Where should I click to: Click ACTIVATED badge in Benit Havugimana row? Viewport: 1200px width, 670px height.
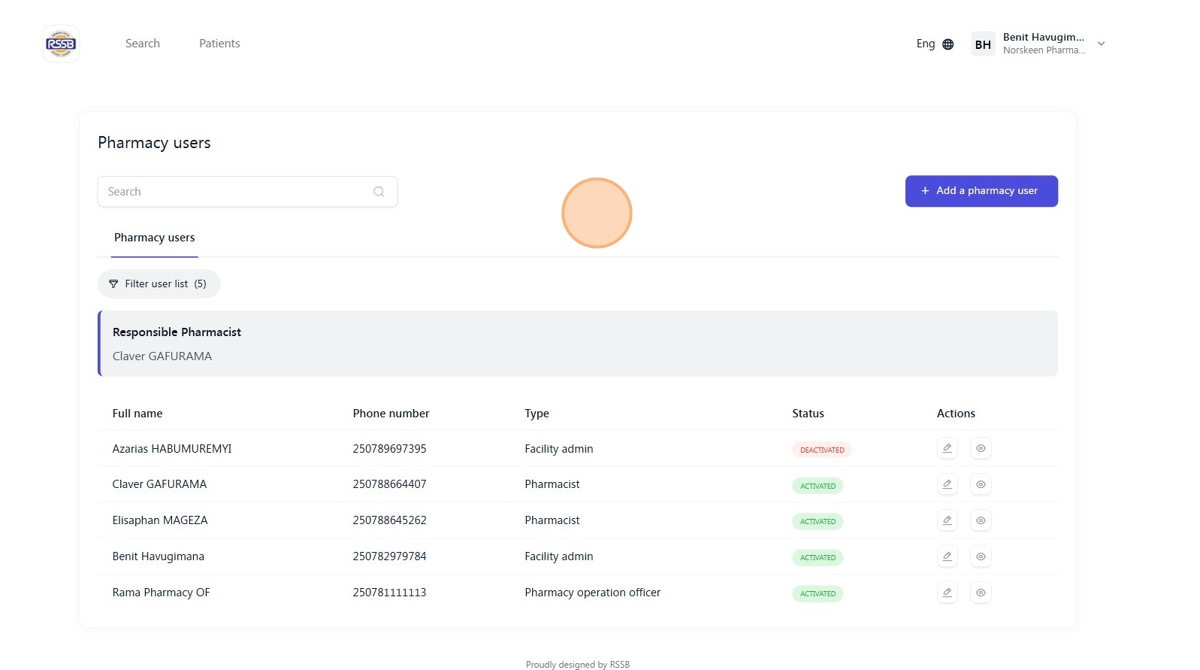tap(818, 557)
